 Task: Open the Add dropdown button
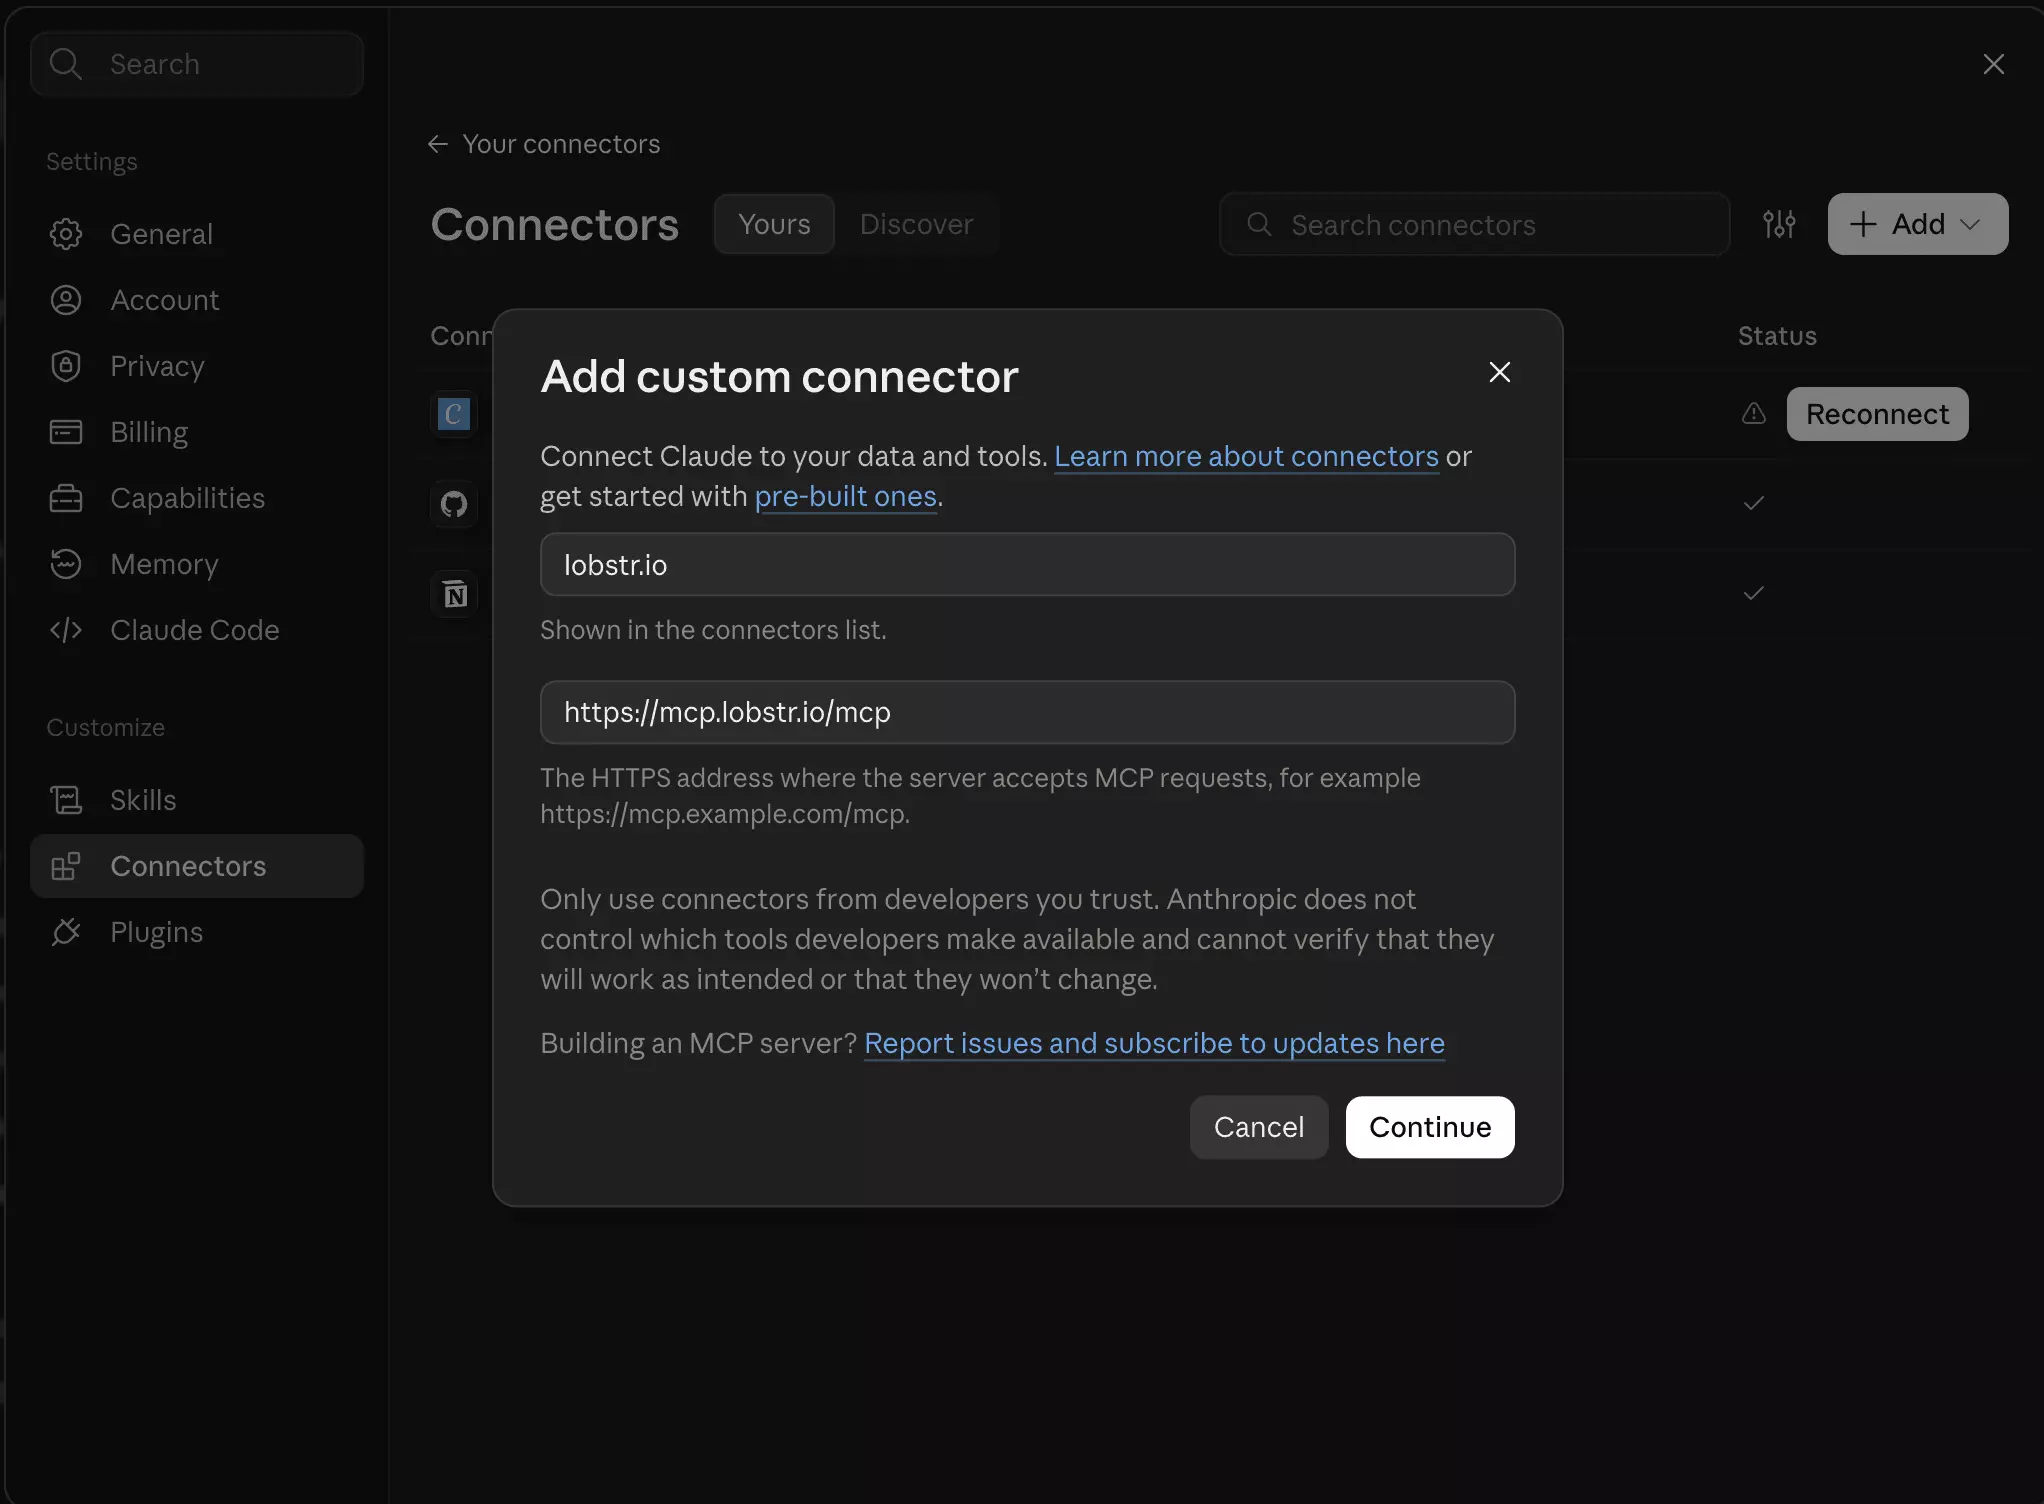(x=1918, y=224)
